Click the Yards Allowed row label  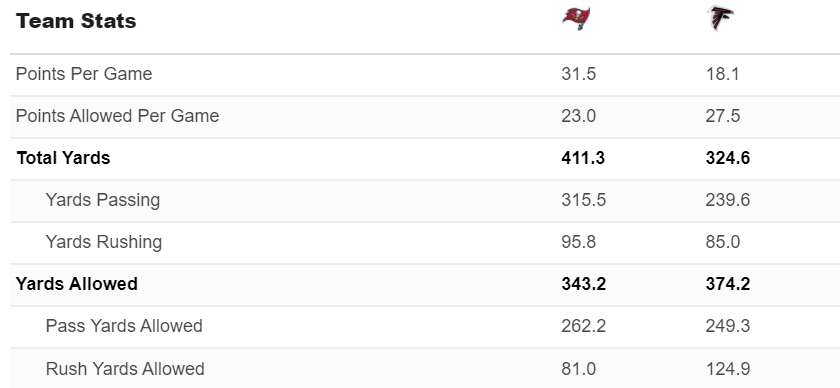click(x=77, y=283)
